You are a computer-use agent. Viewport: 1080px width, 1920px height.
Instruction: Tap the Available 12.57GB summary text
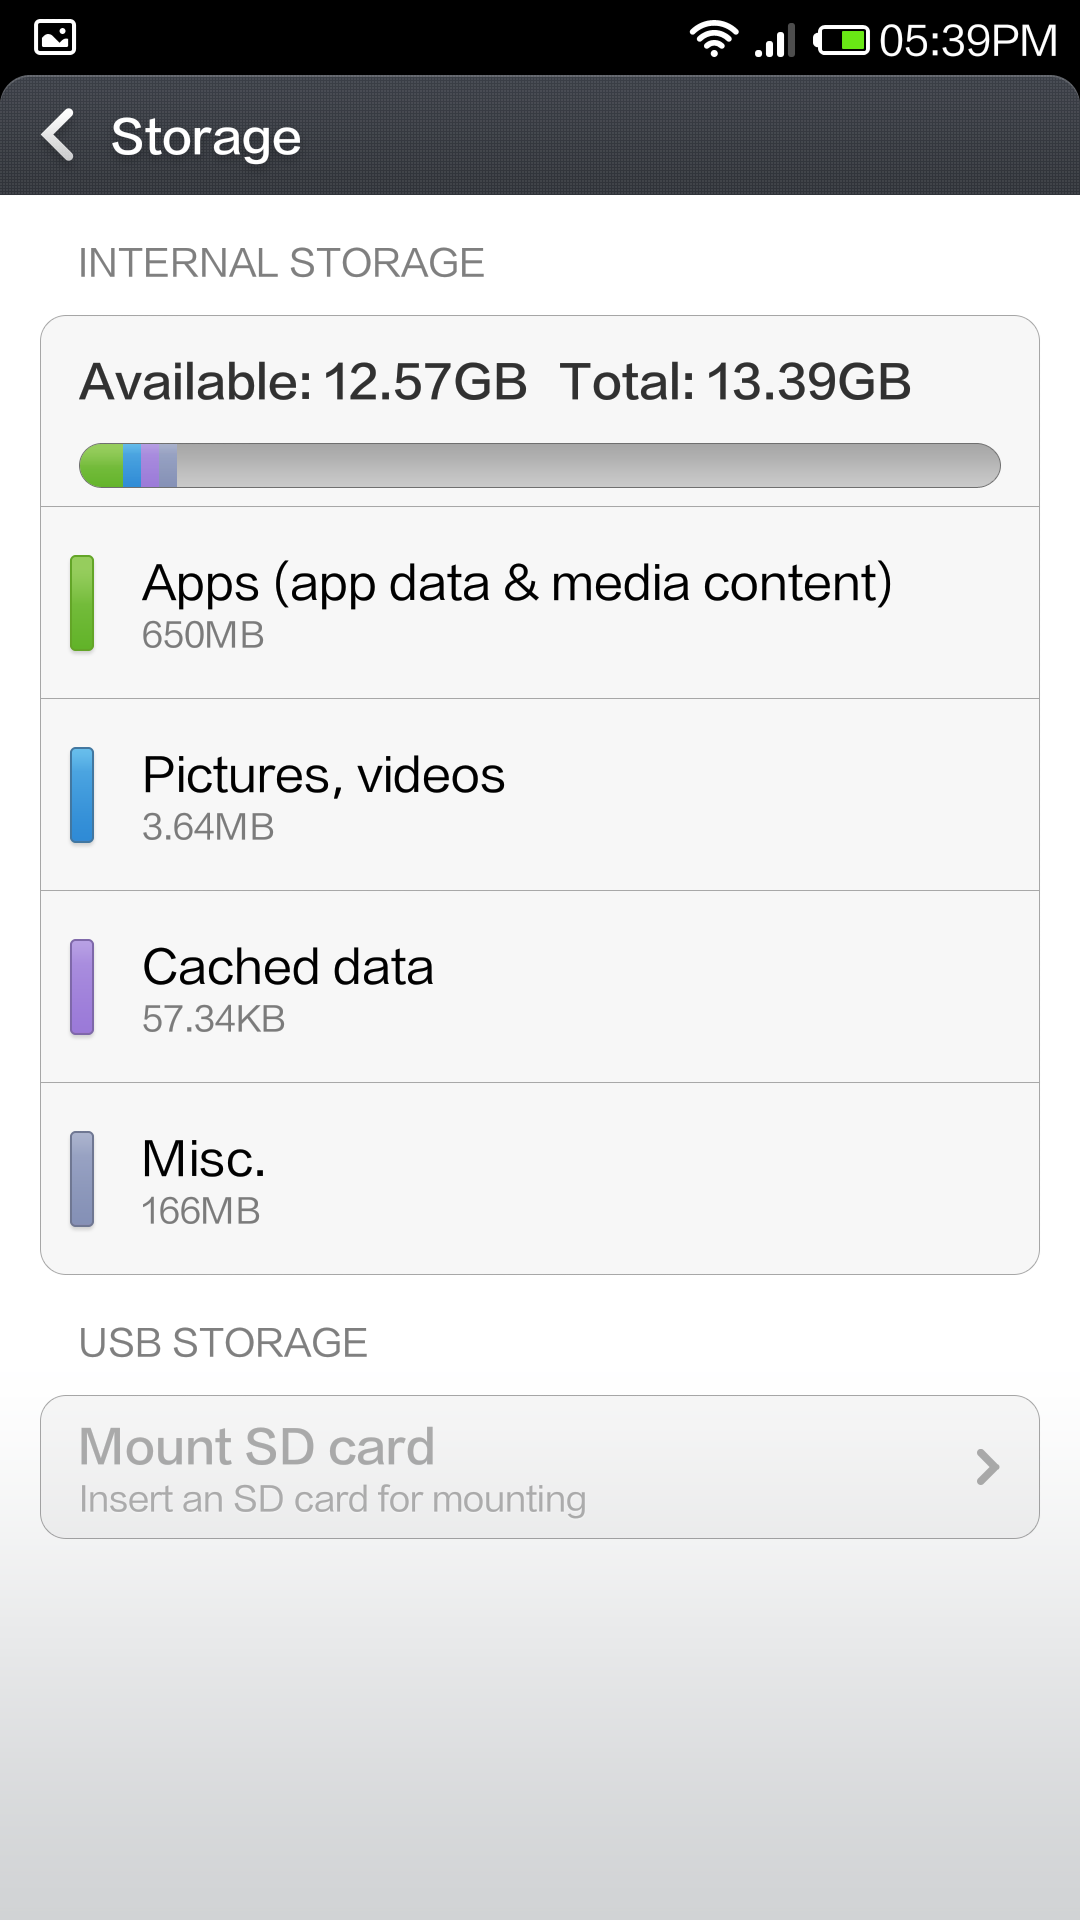[303, 382]
